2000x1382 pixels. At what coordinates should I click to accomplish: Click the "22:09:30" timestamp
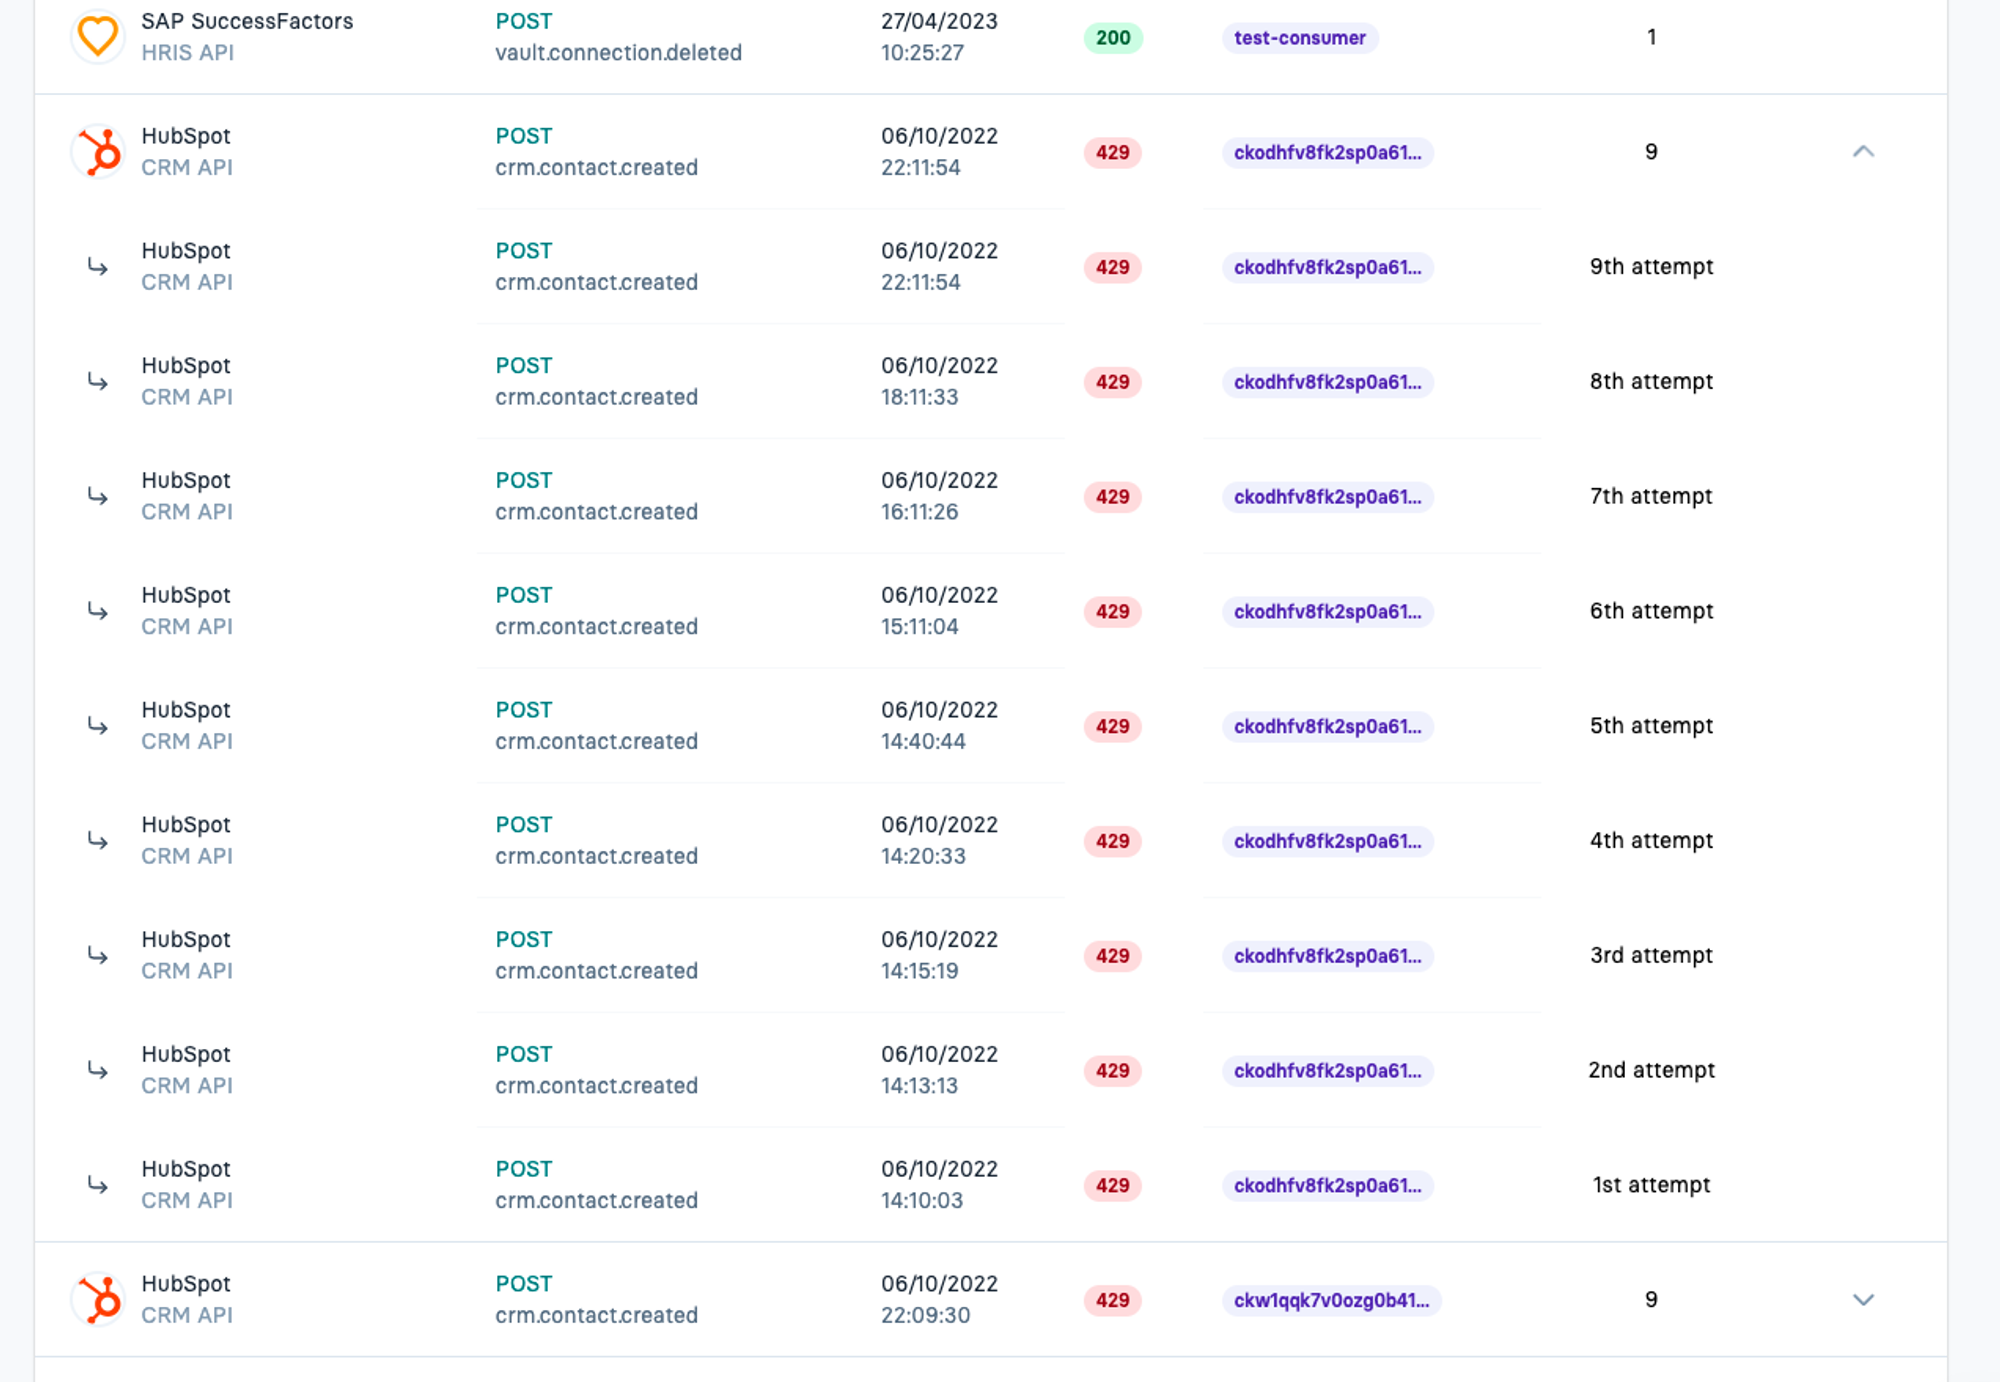click(x=925, y=1316)
